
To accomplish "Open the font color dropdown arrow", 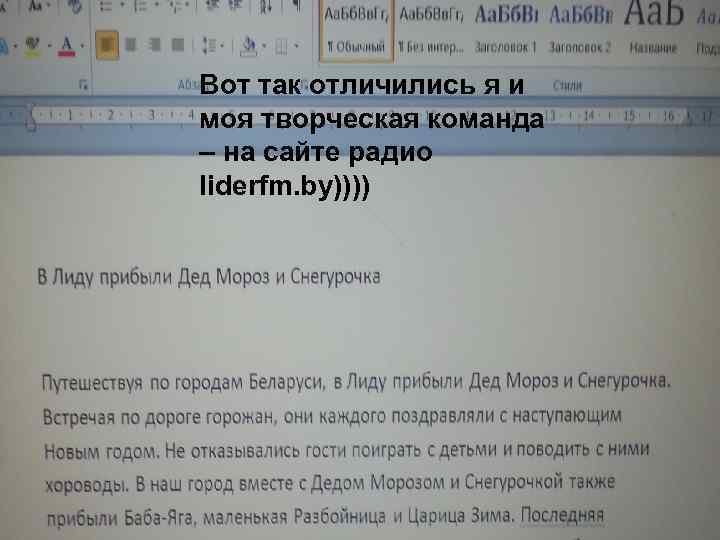I will coord(82,46).
